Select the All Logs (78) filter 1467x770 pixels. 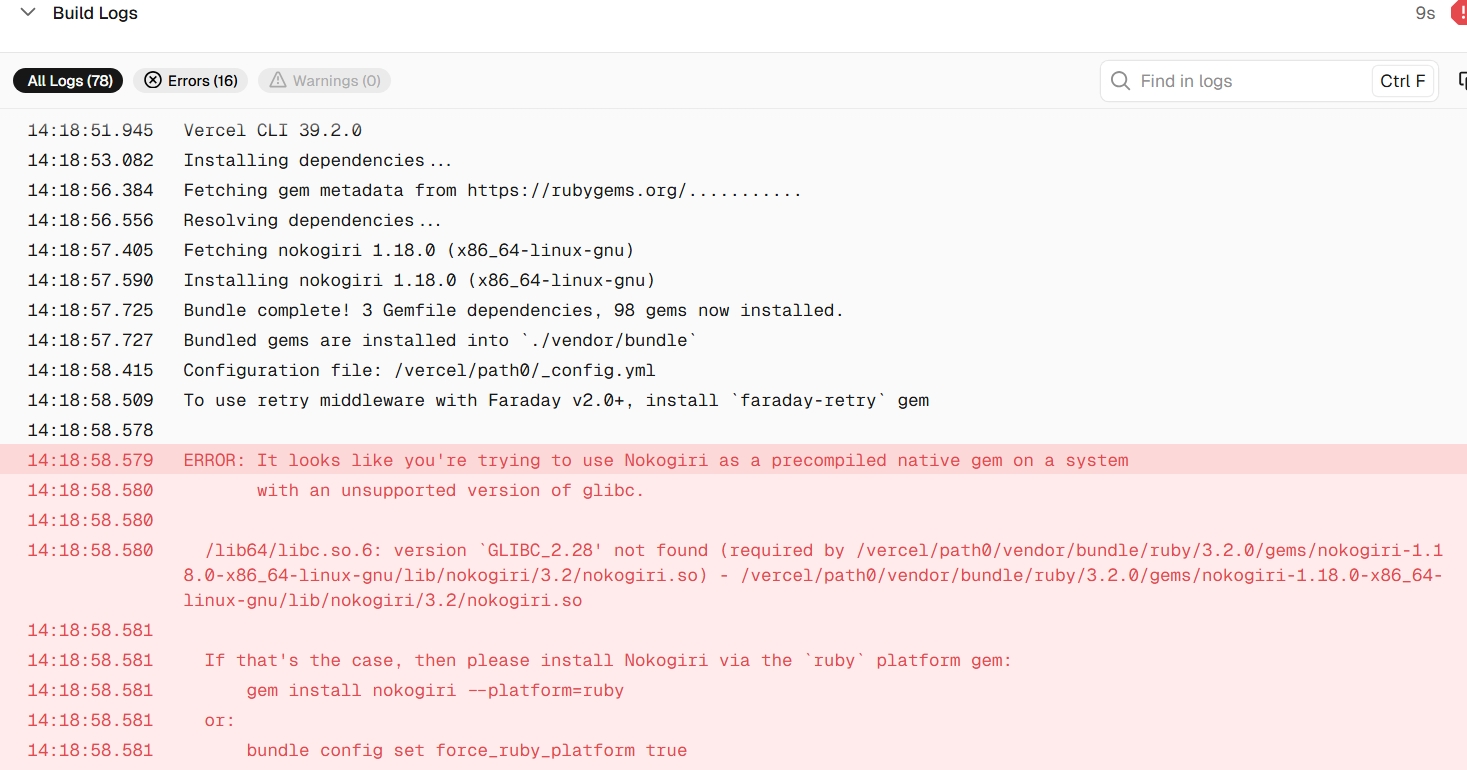[69, 80]
